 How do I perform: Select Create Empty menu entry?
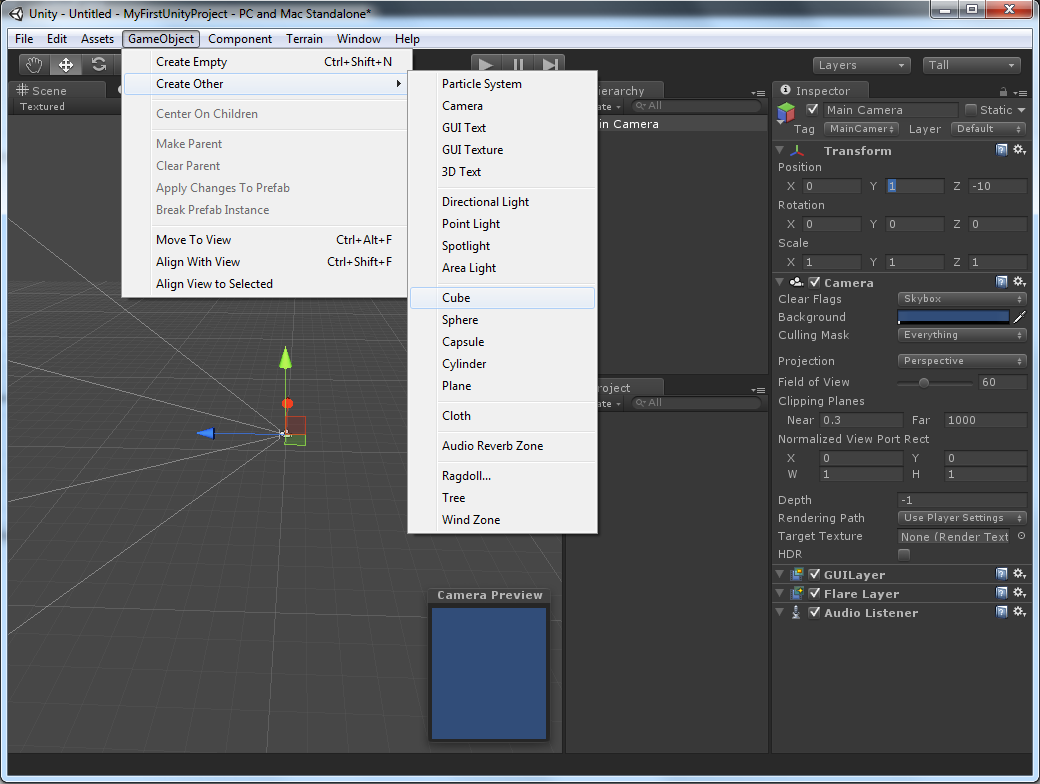[267, 62]
